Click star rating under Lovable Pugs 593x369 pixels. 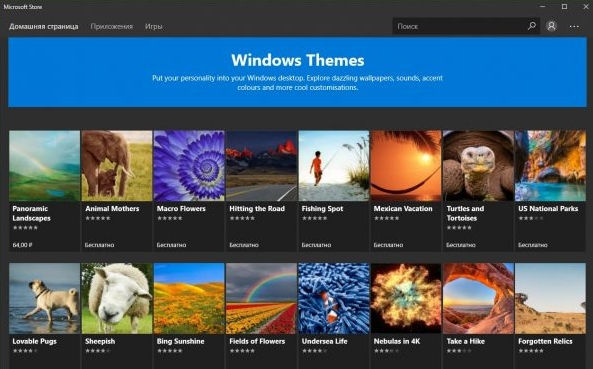(25, 351)
